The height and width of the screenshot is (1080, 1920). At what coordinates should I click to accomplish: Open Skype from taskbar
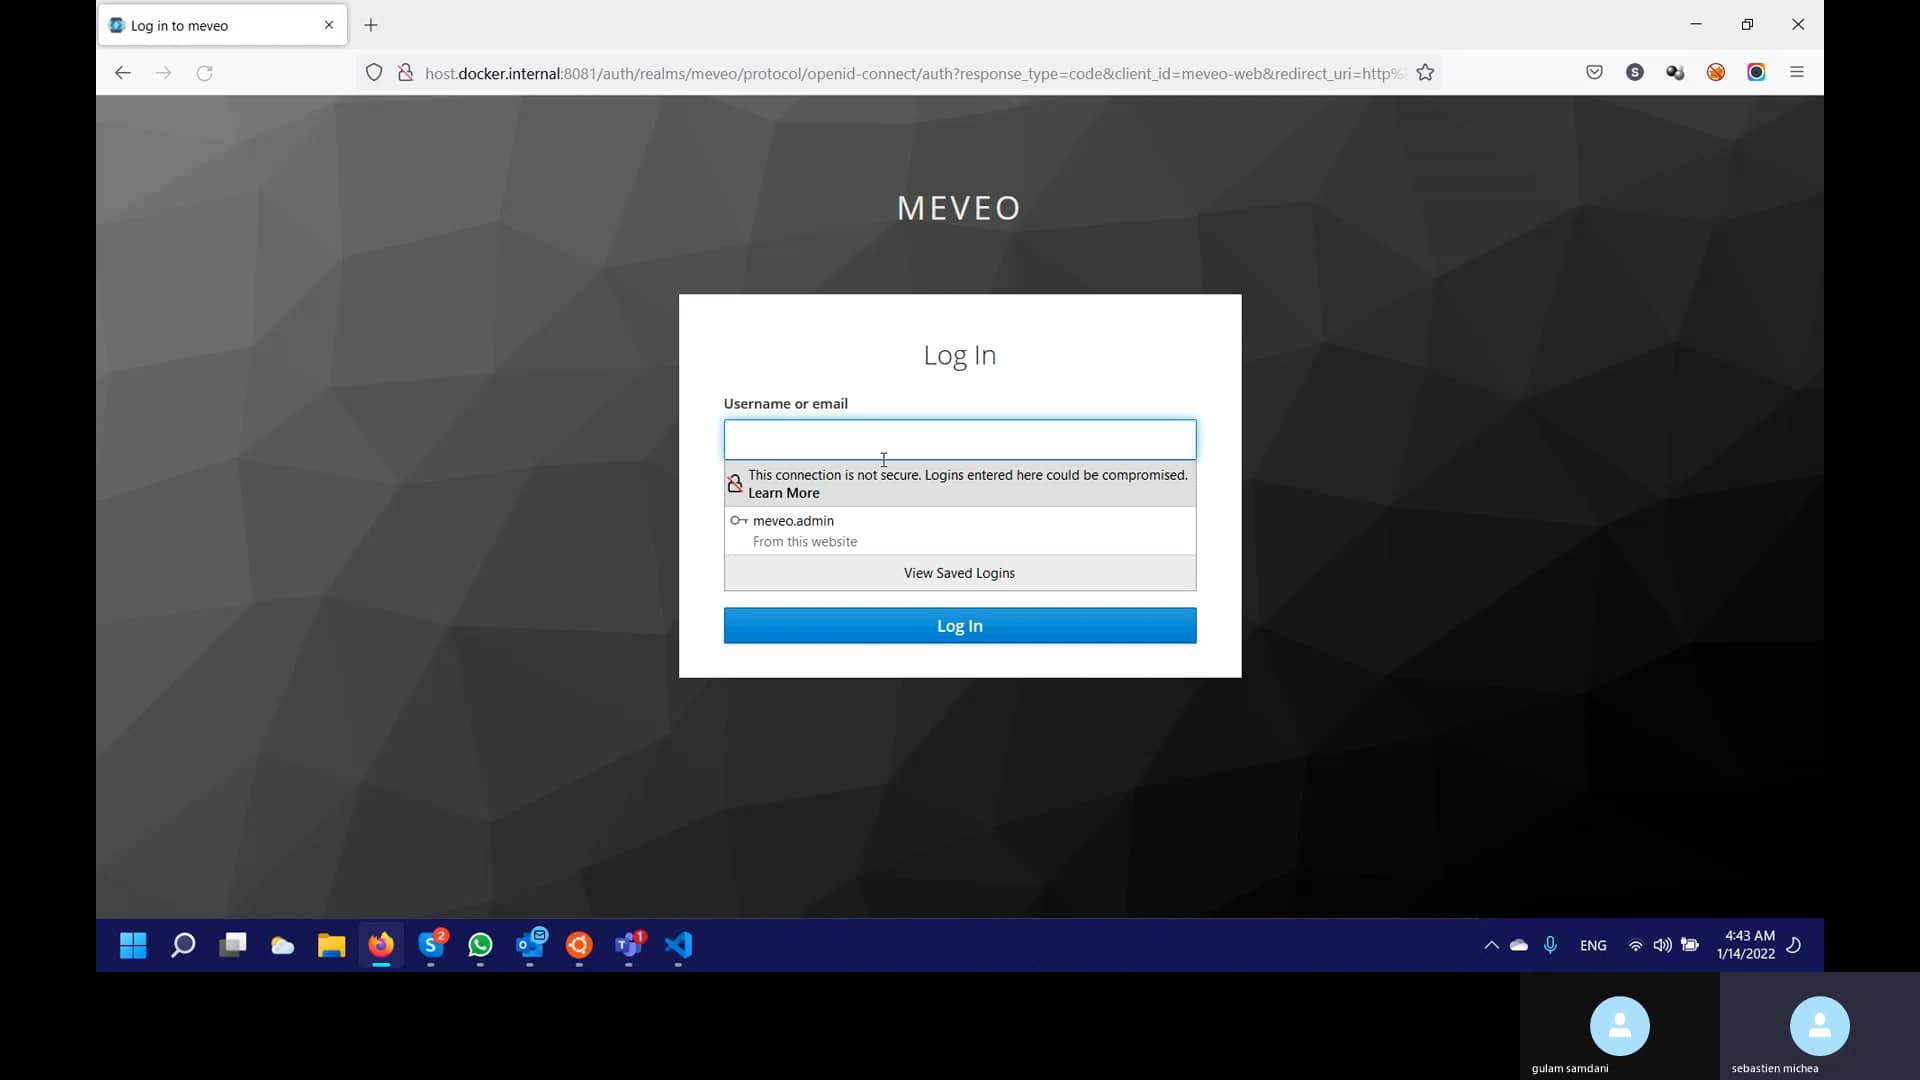431,945
